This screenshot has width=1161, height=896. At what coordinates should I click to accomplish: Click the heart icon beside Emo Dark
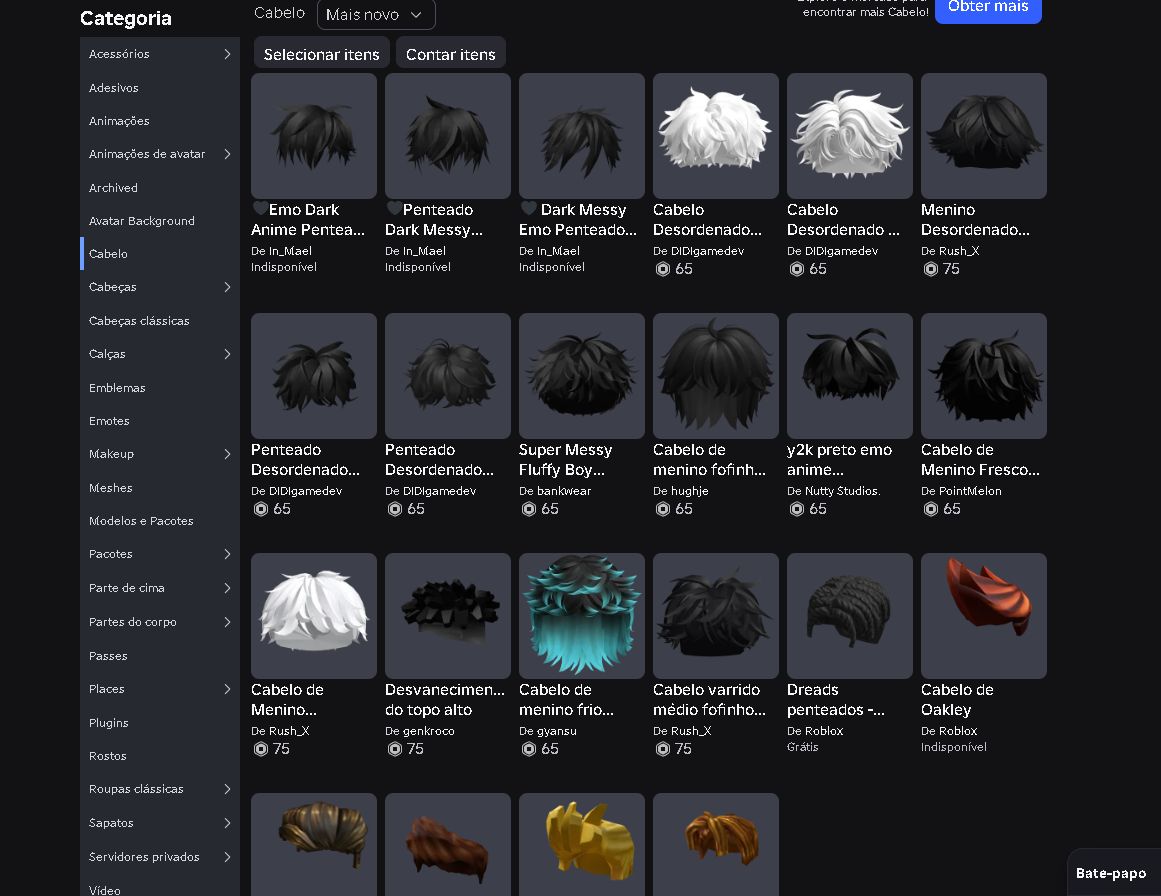pyautogui.click(x=259, y=209)
